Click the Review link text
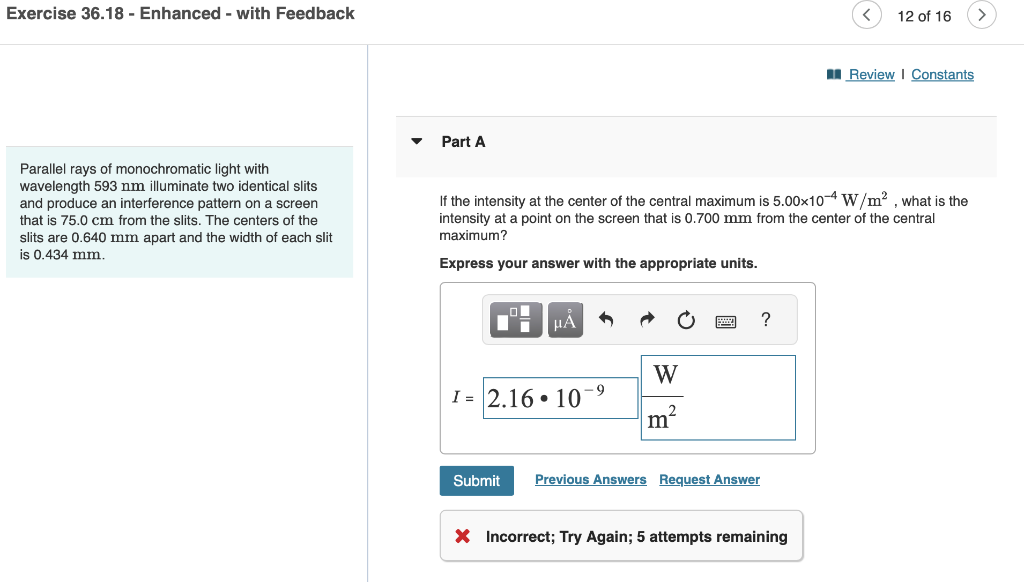The width and height of the screenshot is (1024, 582). (x=868, y=74)
